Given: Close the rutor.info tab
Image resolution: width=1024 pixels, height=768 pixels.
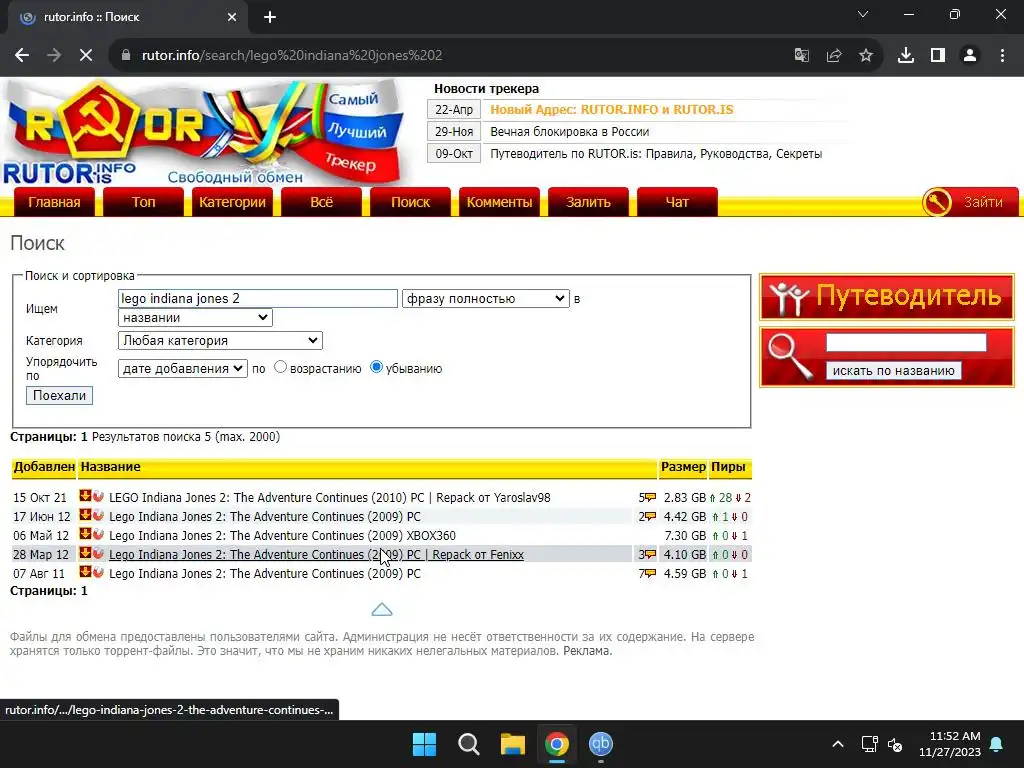Looking at the screenshot, I should point(232,17).
